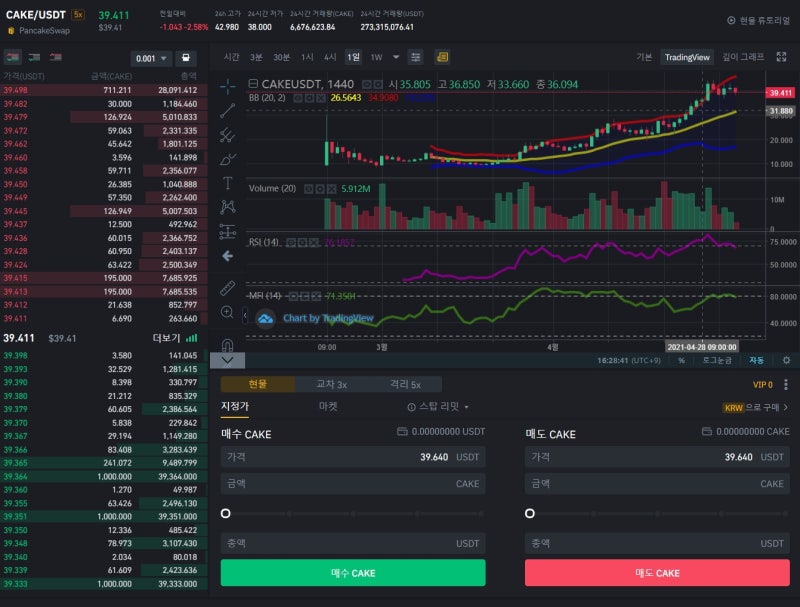This screenshot has width=800, height=607.
Task: Collapse the CAKEUSDT chart legend
Action: tap(253, 83)
